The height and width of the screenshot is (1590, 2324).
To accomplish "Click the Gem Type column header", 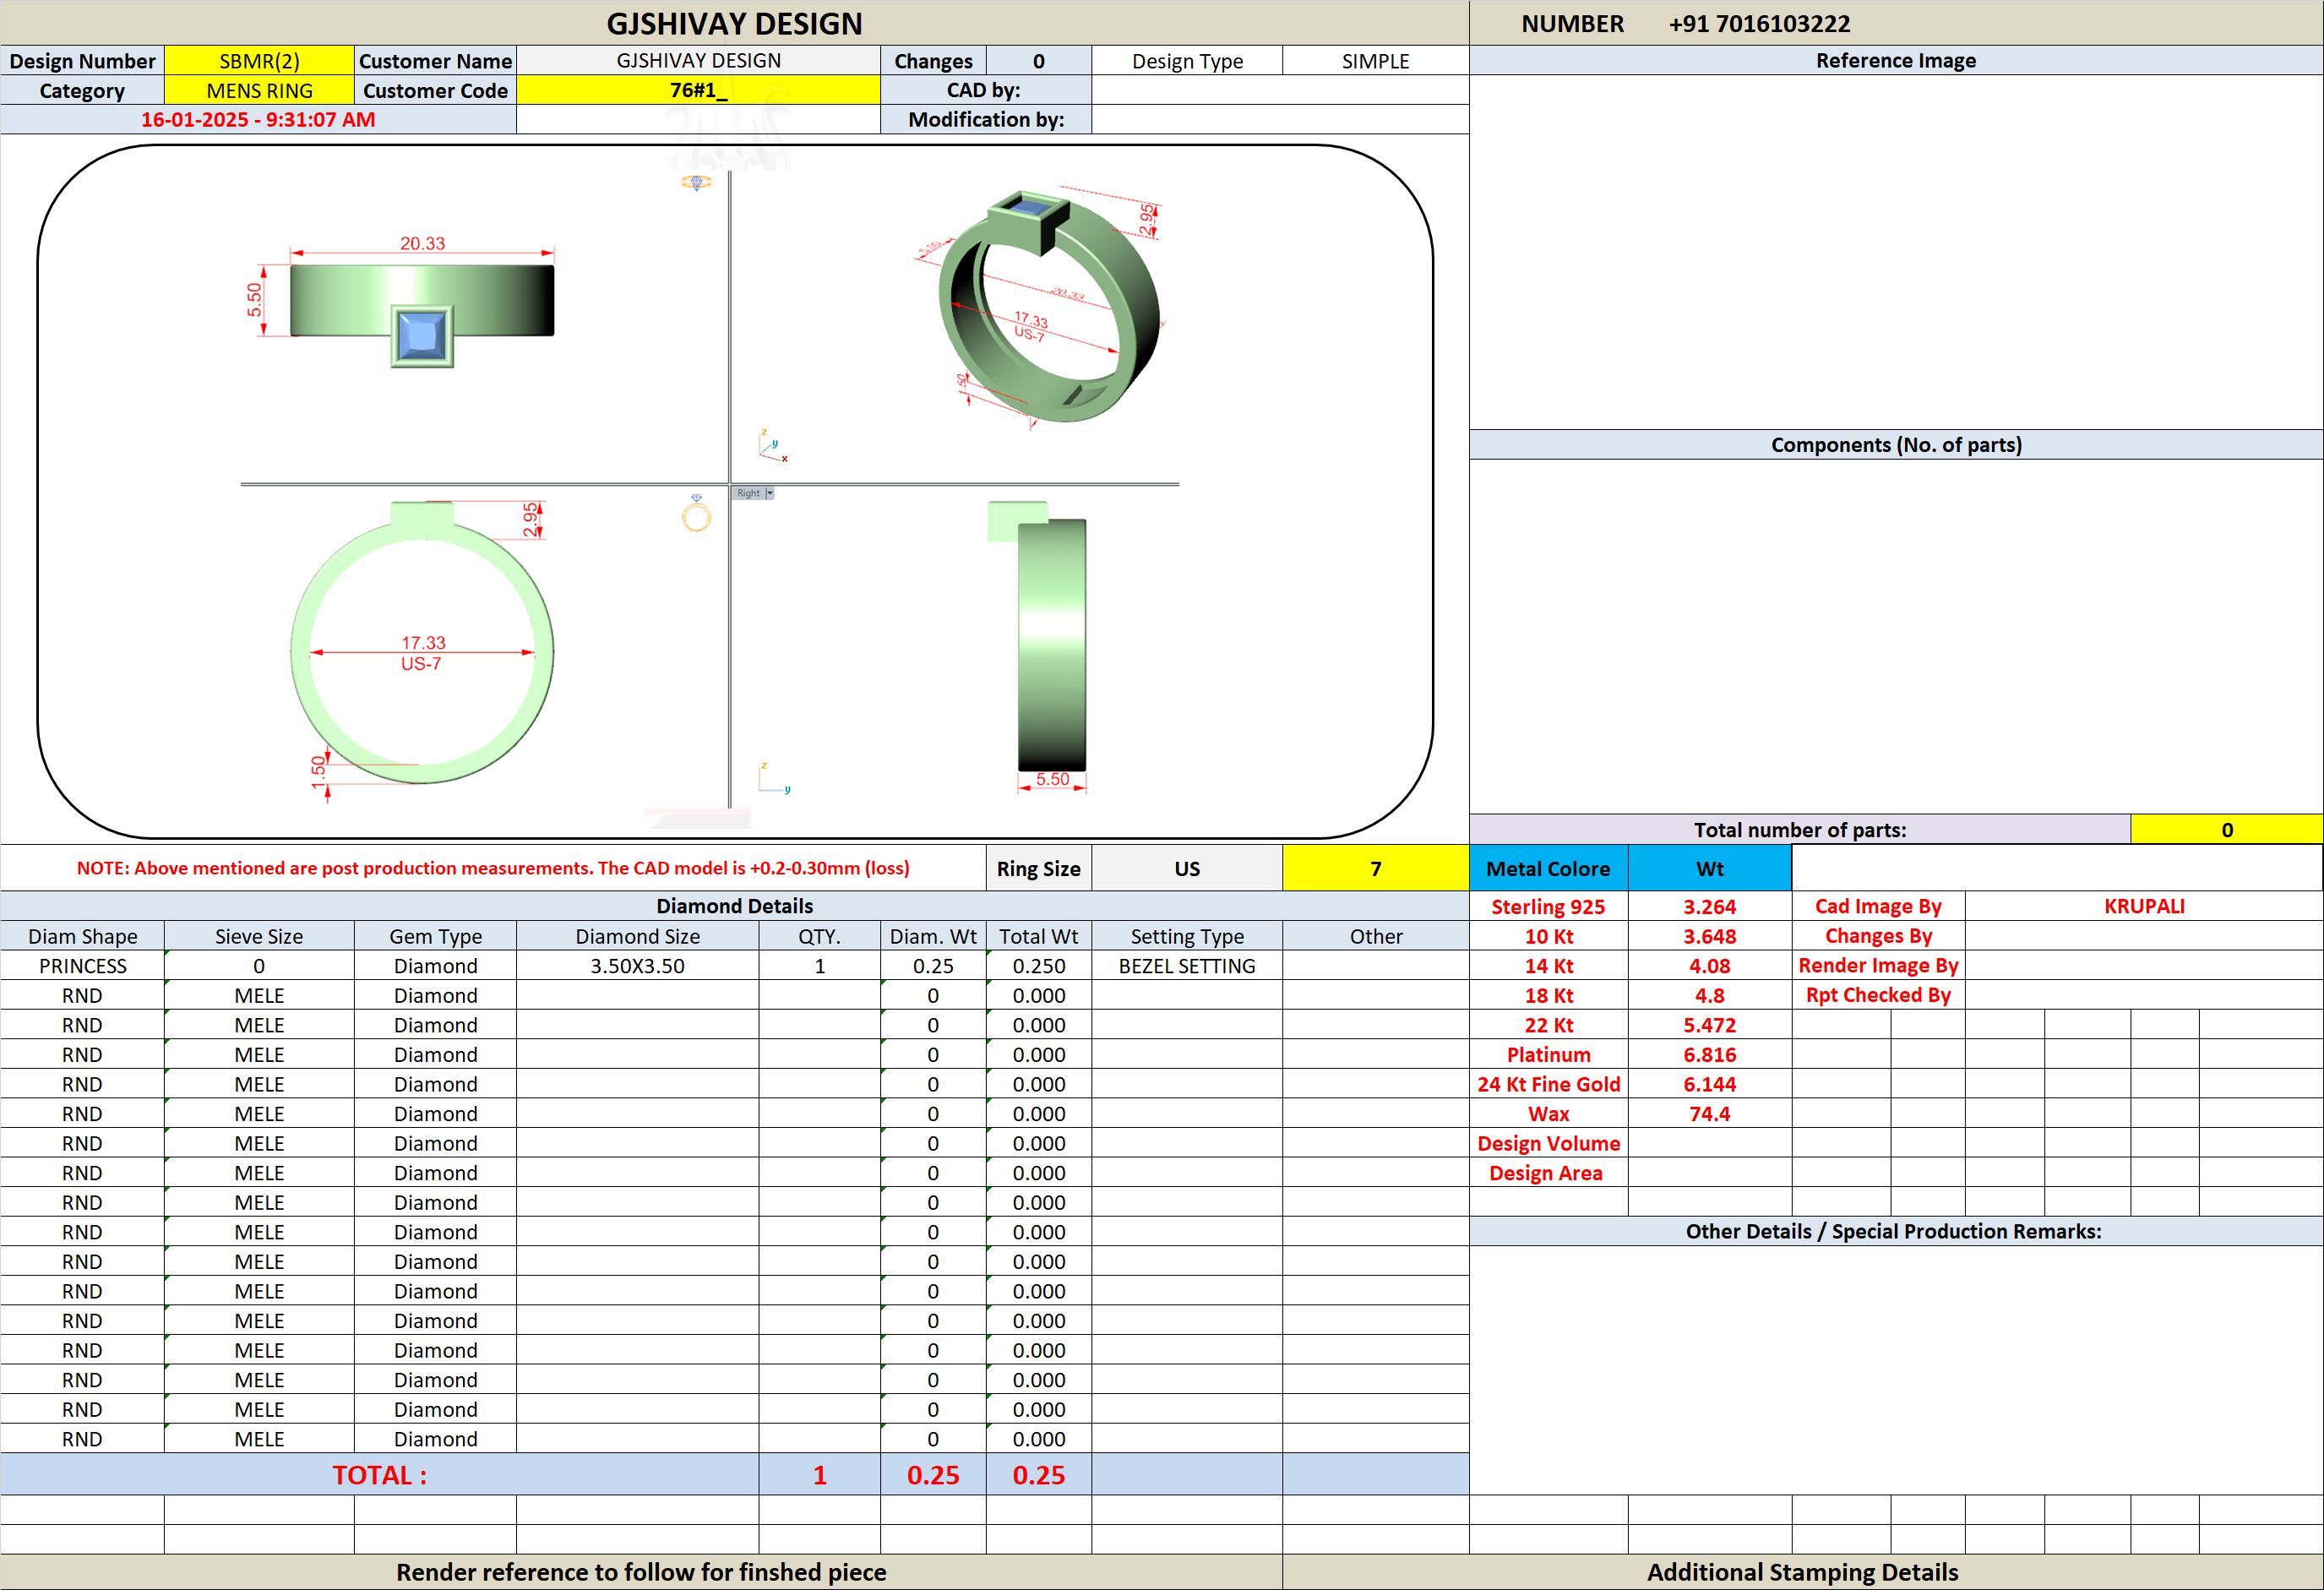I will point(435,936).
